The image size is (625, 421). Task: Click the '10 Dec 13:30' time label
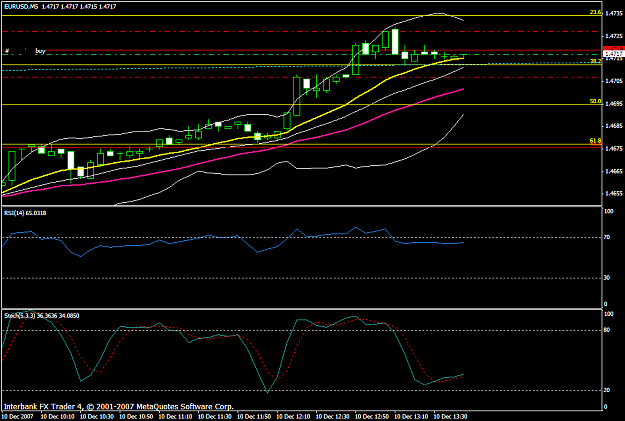(451, 417)
